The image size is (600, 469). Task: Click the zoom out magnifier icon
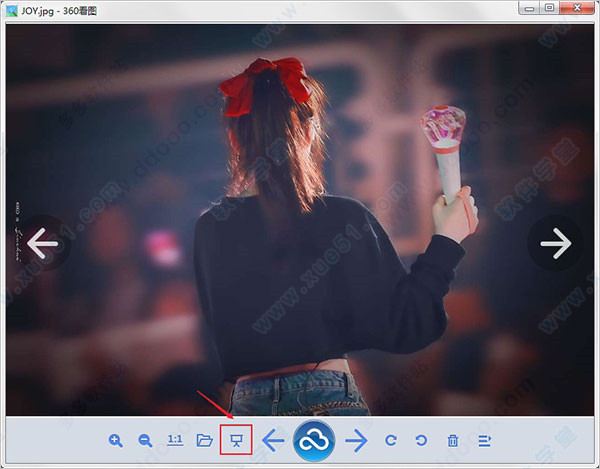(x=145, y=440)
